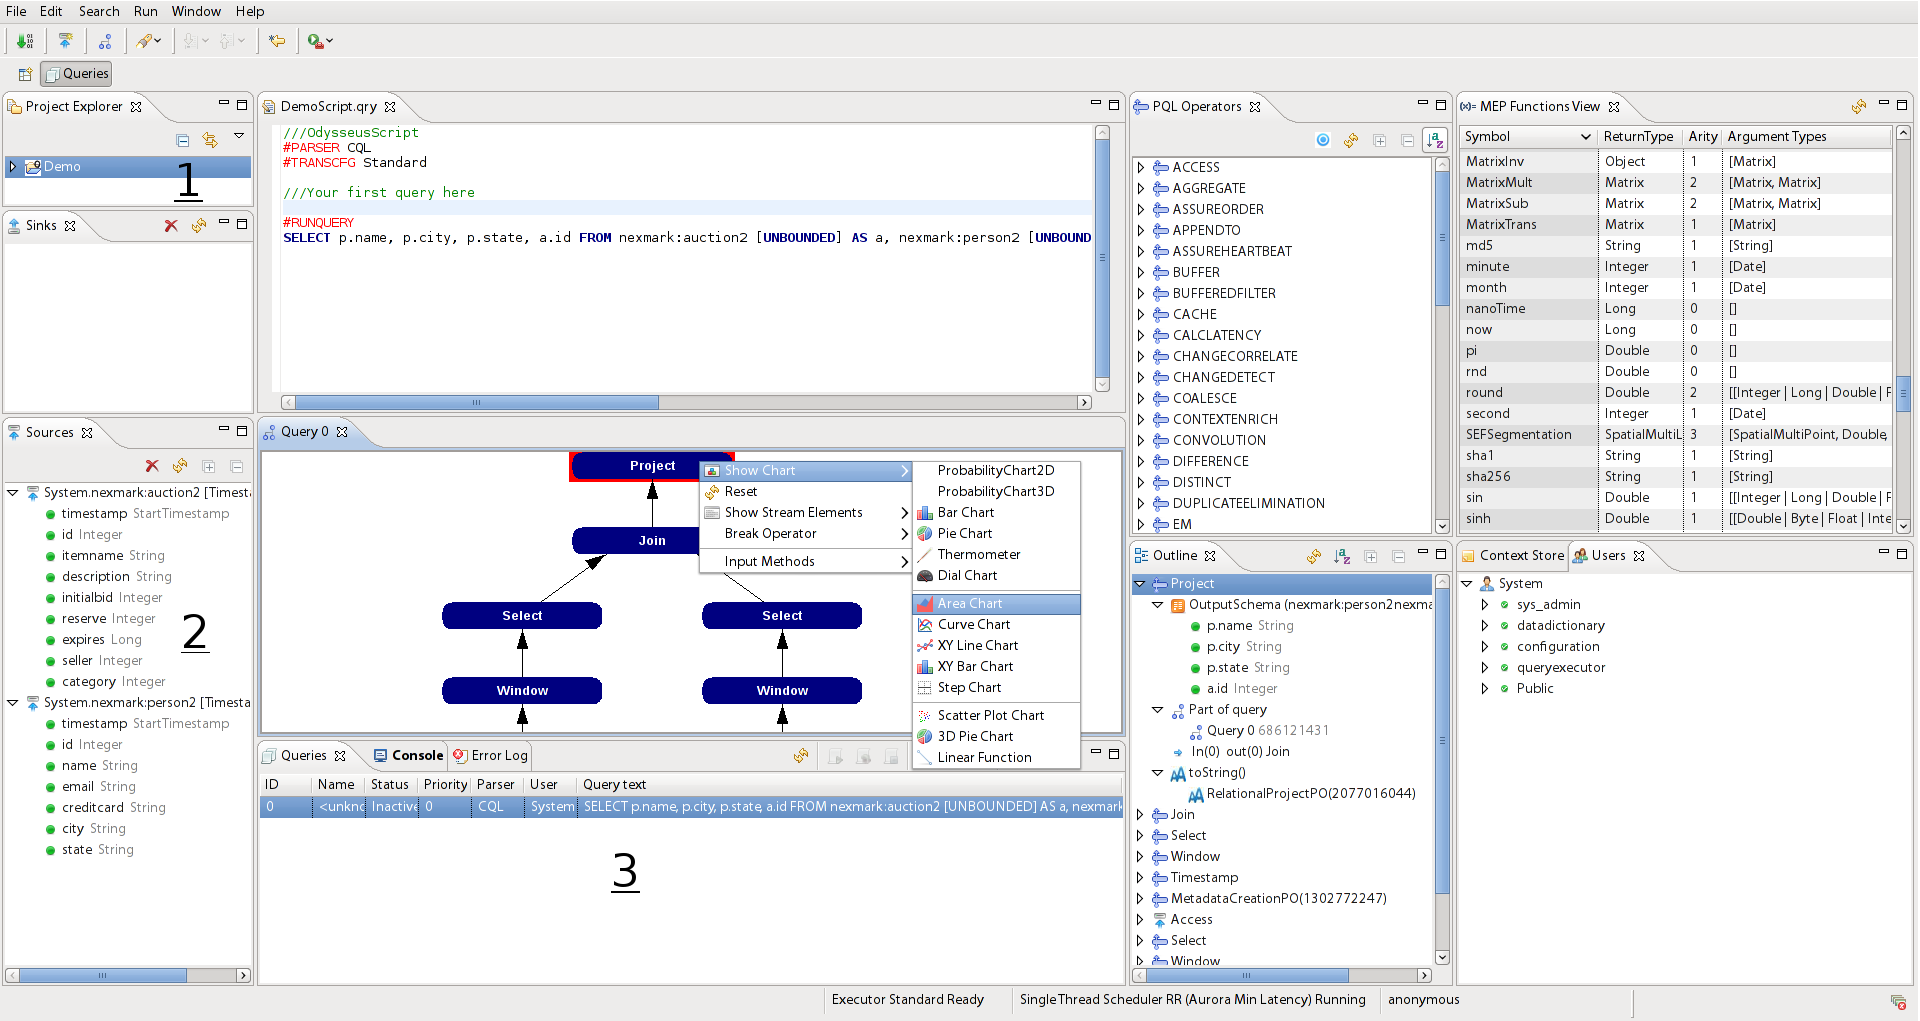
Task: Refresh the Outline view
Action: (1314, 556)
